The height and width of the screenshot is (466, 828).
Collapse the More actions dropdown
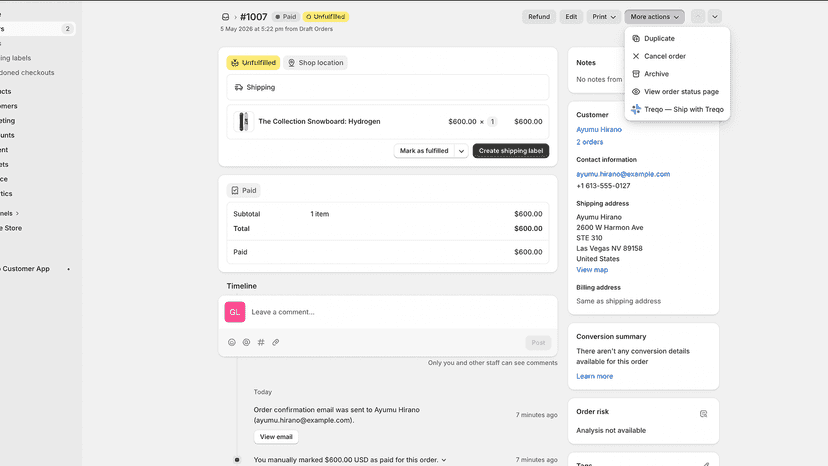click(654, 17)
